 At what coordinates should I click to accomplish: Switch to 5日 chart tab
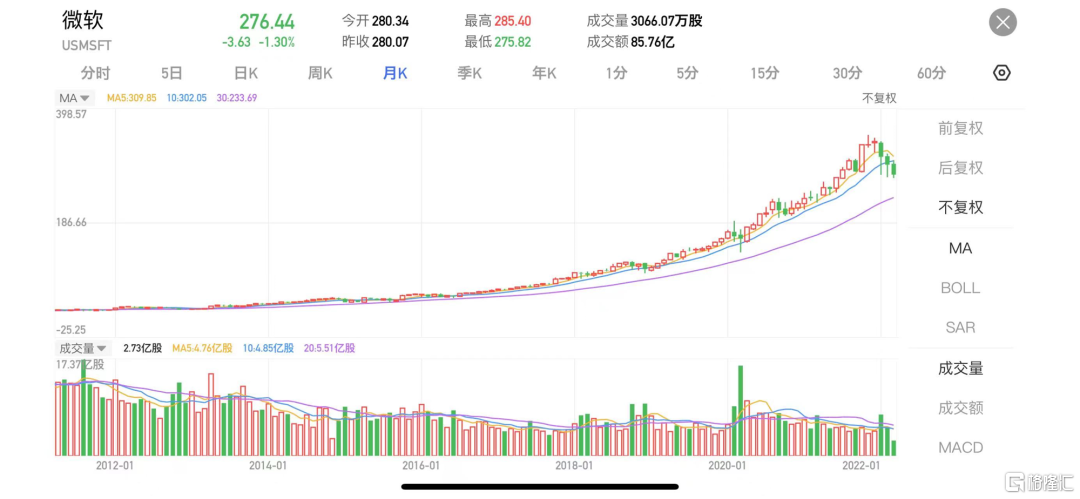(x=172, y=73)
